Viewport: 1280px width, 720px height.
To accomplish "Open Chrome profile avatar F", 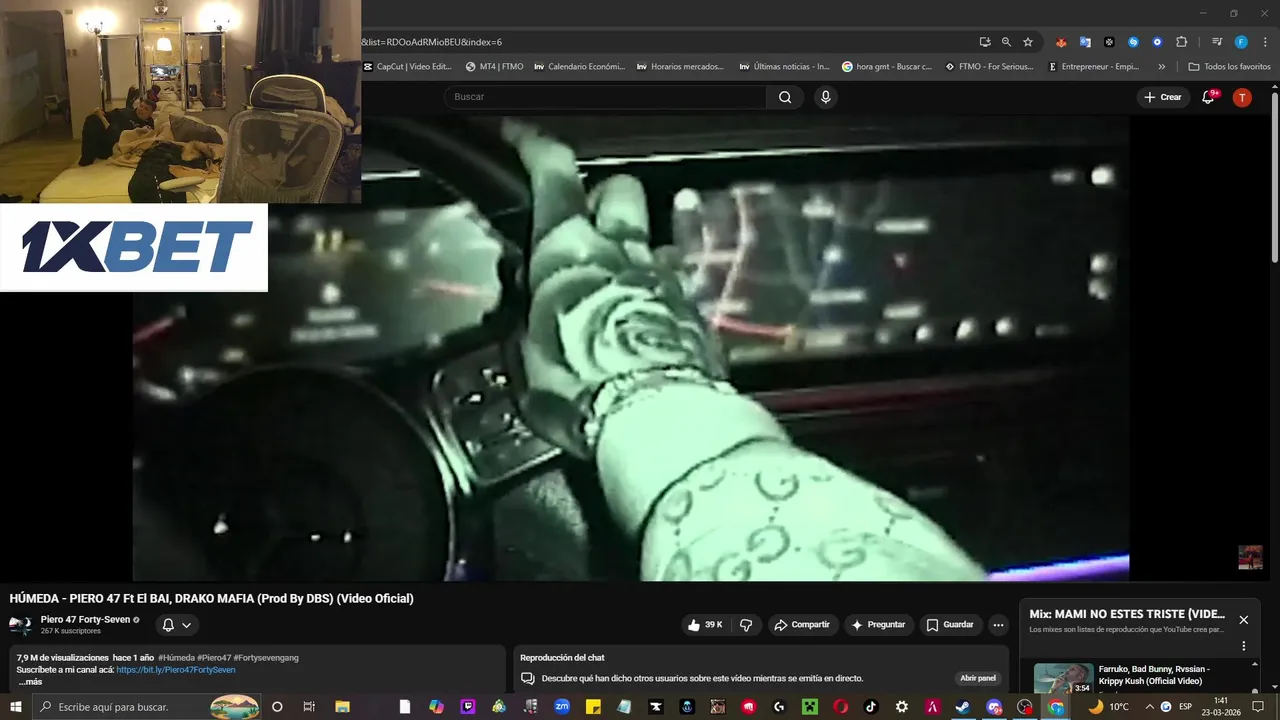I will pyautogui.click(x=1241, y=42).
